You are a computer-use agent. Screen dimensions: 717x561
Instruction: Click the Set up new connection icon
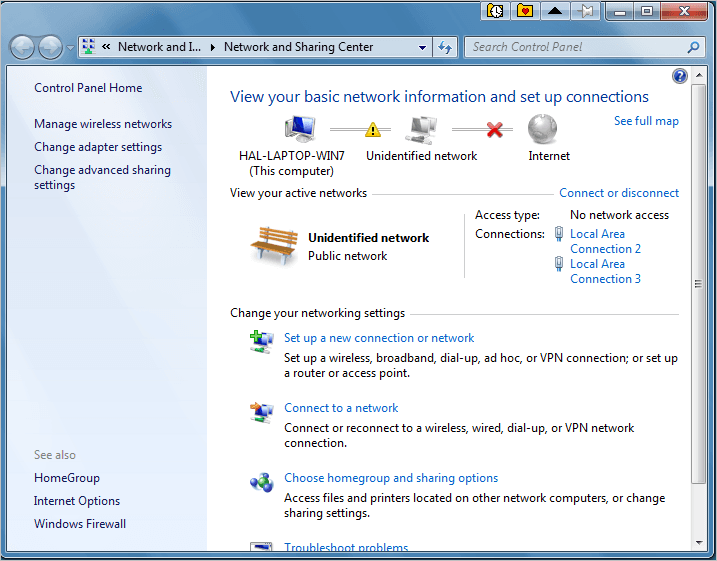tap(261, 342)
